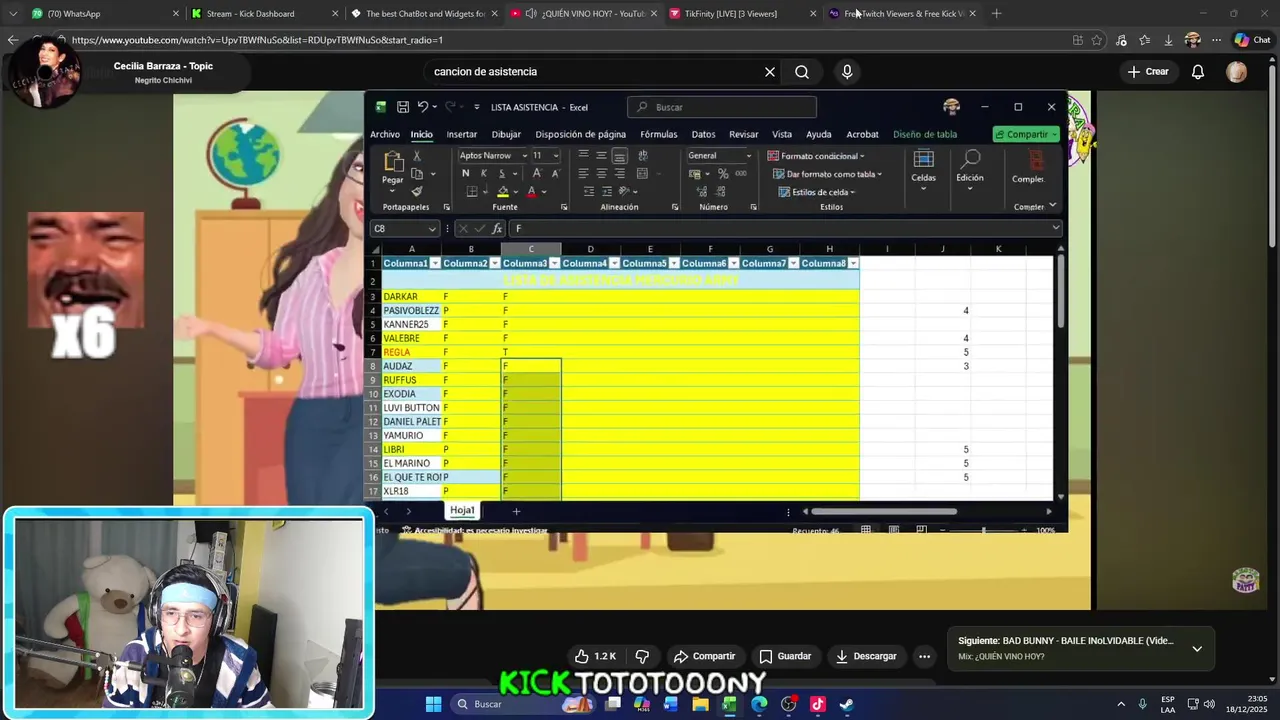Click the green Compartir button in Excel
1280x720 pixels.
[1026, 134]
